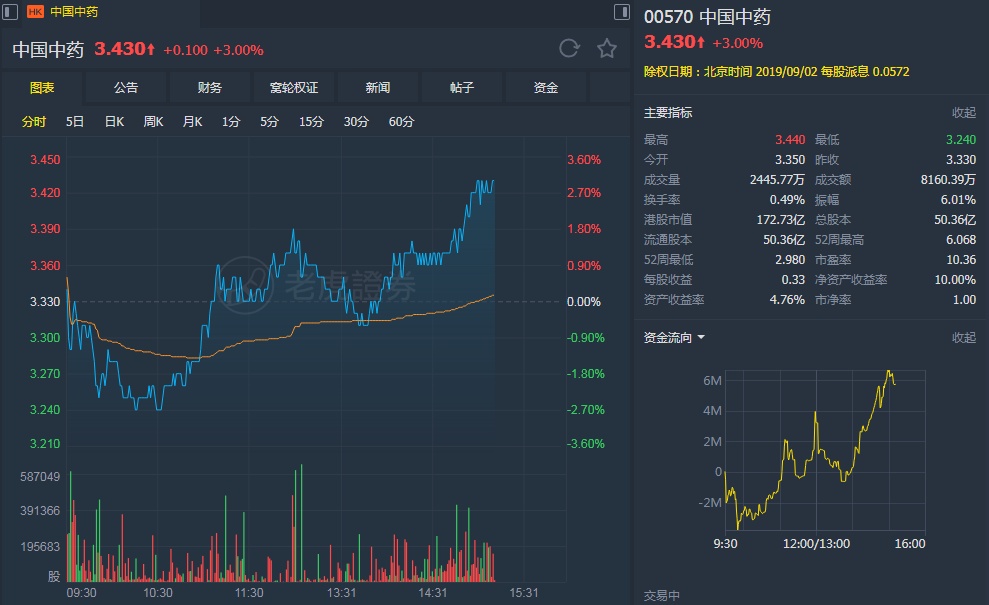Choose the 15分 chart interval
989x605 pixels.
point(311,122)
